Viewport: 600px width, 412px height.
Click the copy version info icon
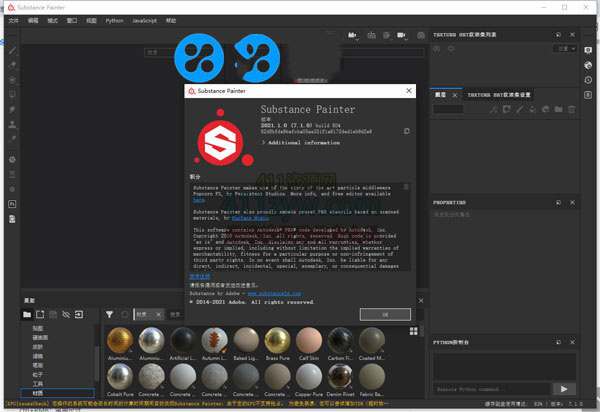pos(406,130)
